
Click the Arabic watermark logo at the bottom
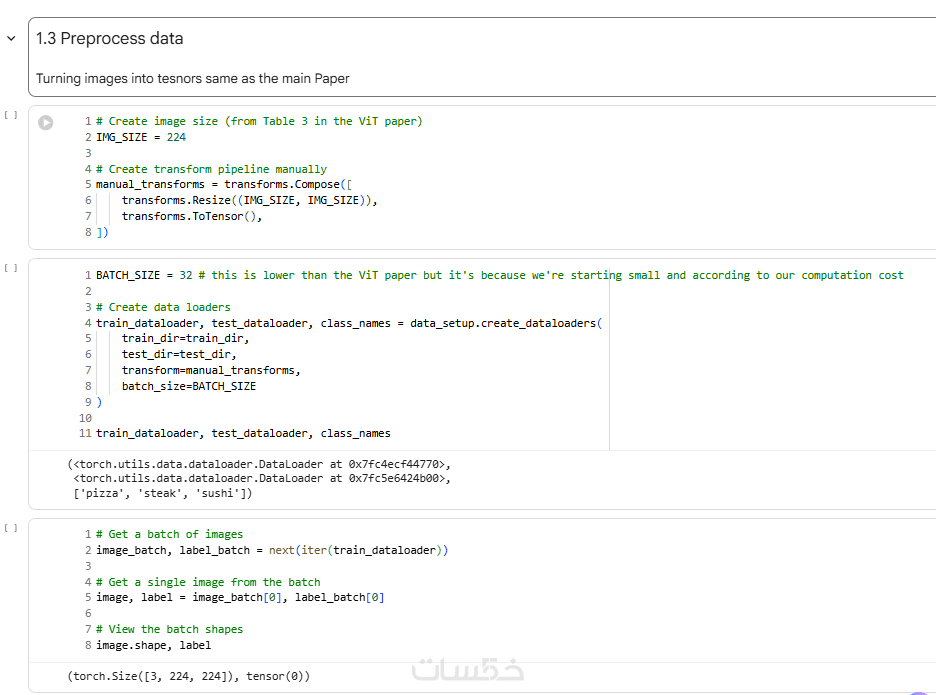click(x=467, y=670)
